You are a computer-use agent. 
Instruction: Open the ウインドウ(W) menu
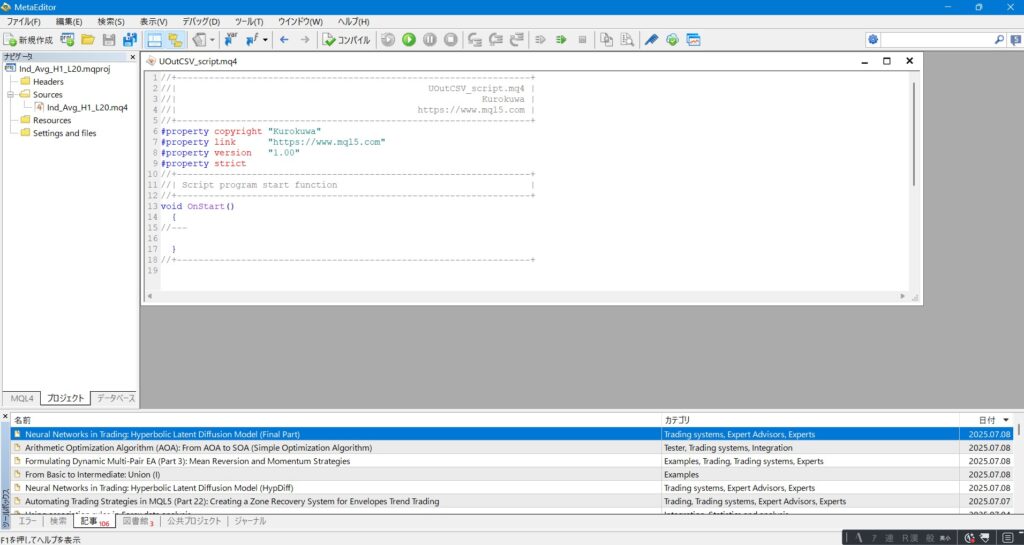[x=300, y=22]
